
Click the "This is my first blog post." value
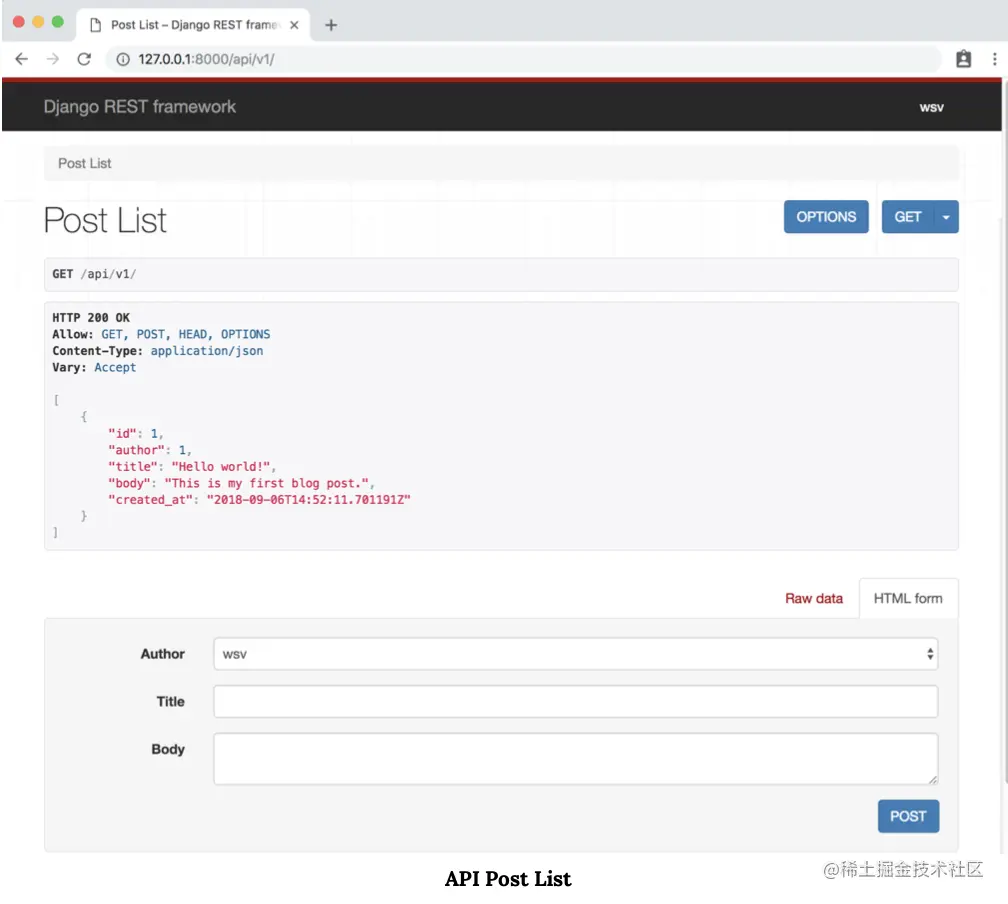click(x=267, y=484)
